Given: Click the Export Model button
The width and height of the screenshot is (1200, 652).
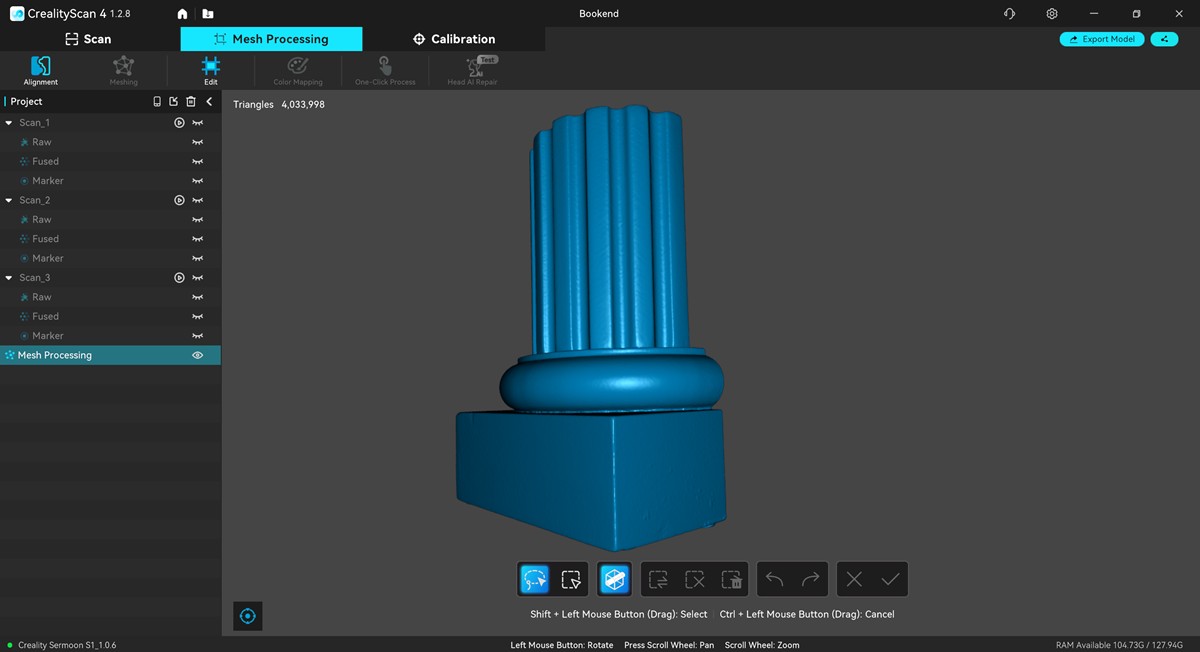Looking at the screenshot, I should point(1102,39).
